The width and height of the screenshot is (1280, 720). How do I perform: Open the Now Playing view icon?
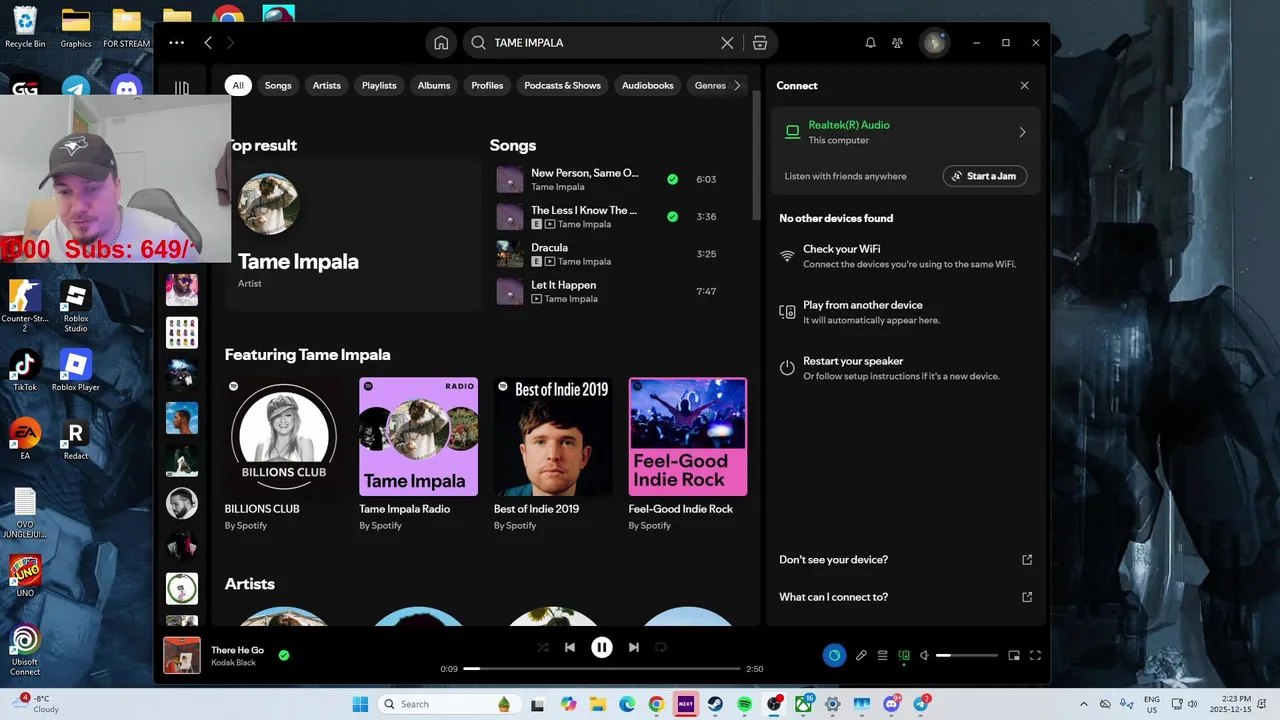[834, 655]
